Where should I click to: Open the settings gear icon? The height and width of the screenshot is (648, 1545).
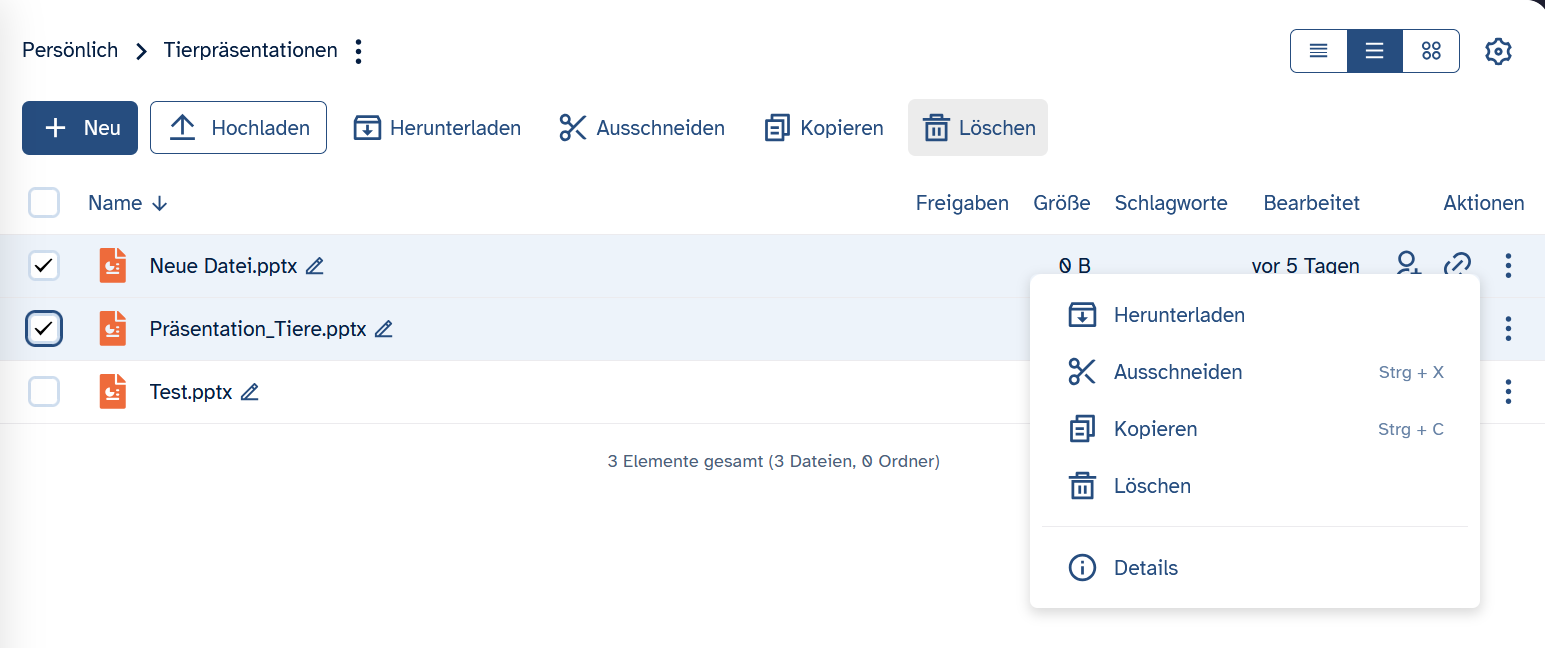[1497, 51]
